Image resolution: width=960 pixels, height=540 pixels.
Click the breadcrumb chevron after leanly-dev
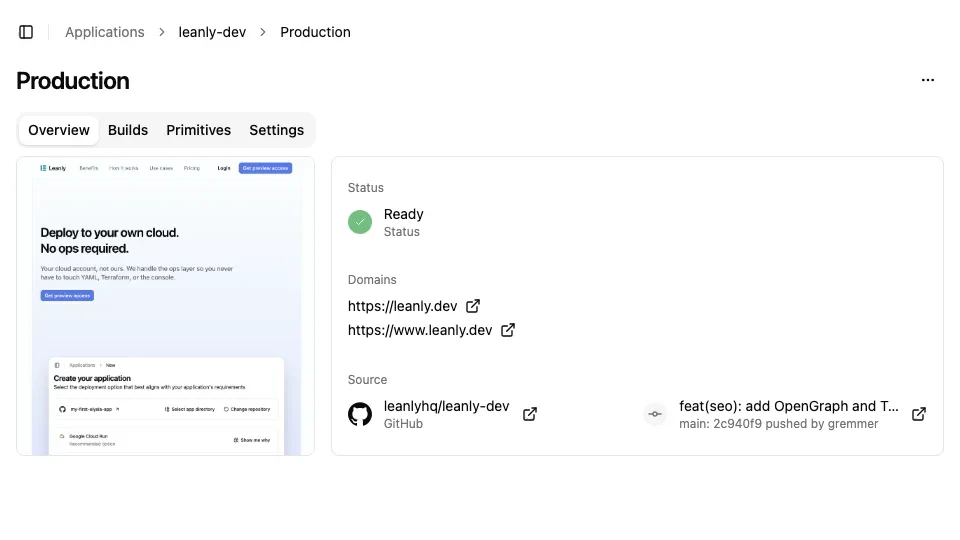pyautogui.click(x=263, y=32)
